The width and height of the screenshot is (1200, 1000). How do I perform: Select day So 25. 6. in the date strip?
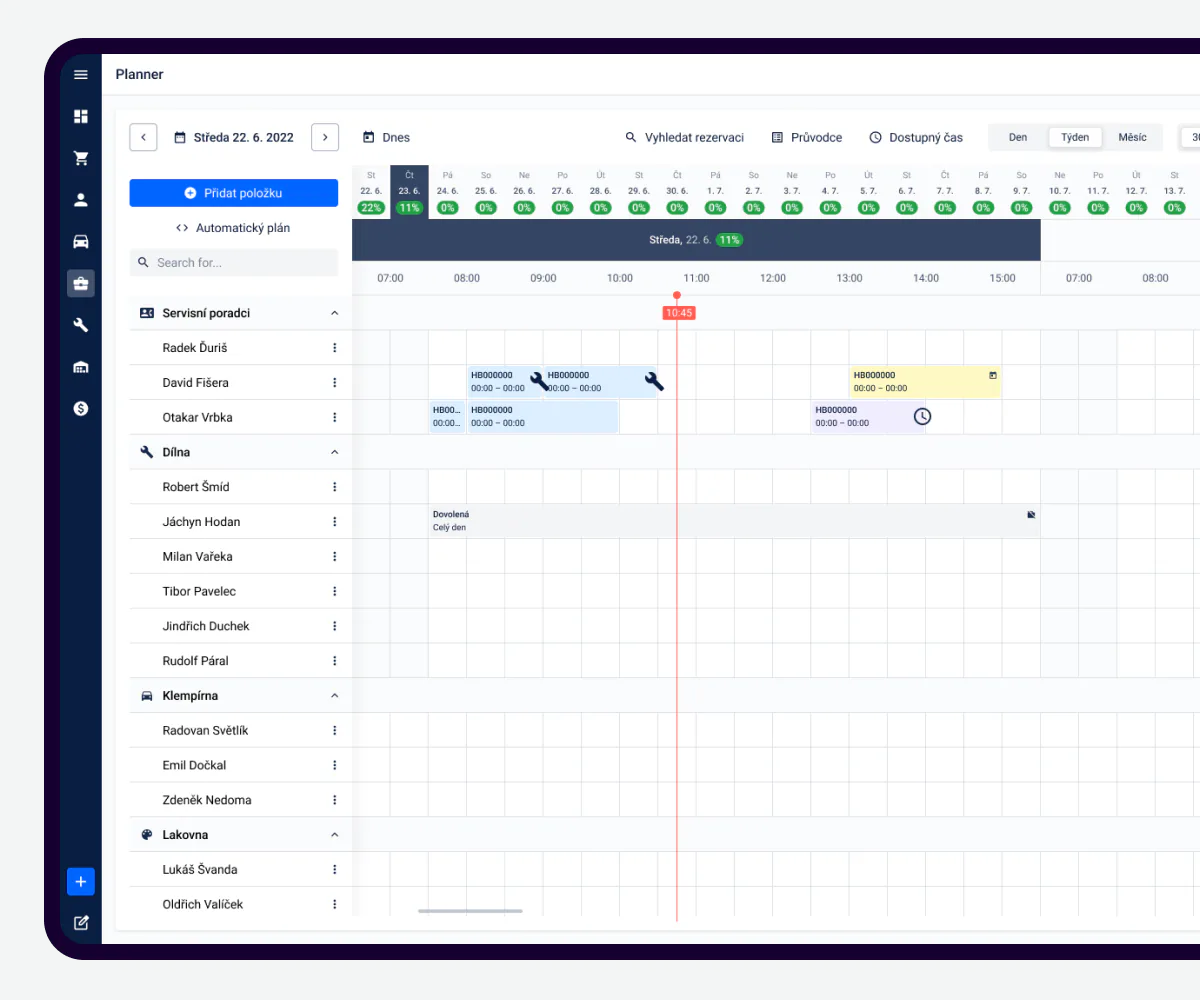pos(486,191)
